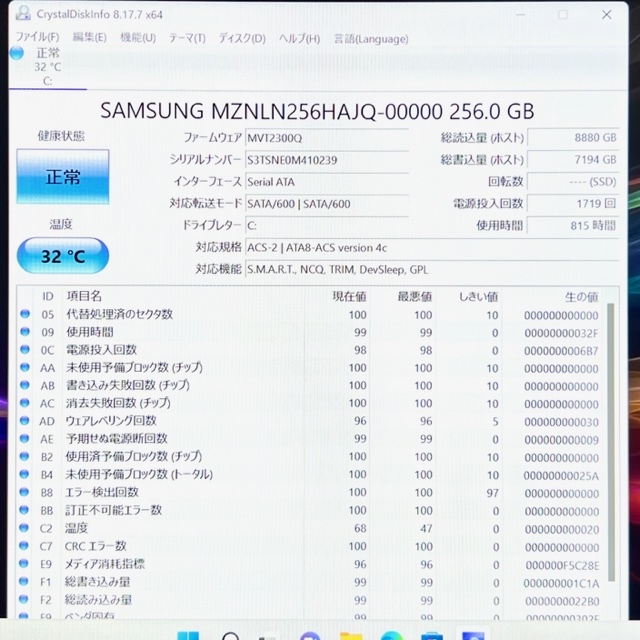Select row 使用済予備ブロック数 (チップ)
640x640 pixels.
click(x=310, y=457)
